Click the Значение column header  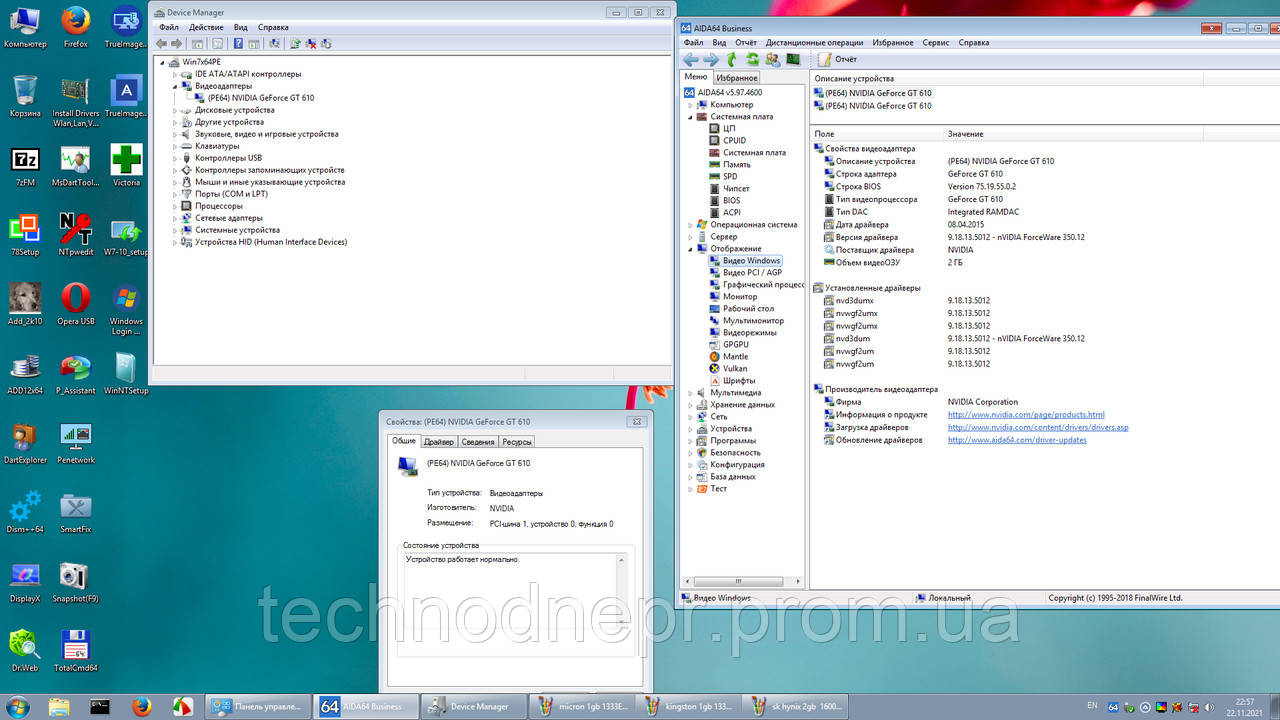tap(966, 134)
